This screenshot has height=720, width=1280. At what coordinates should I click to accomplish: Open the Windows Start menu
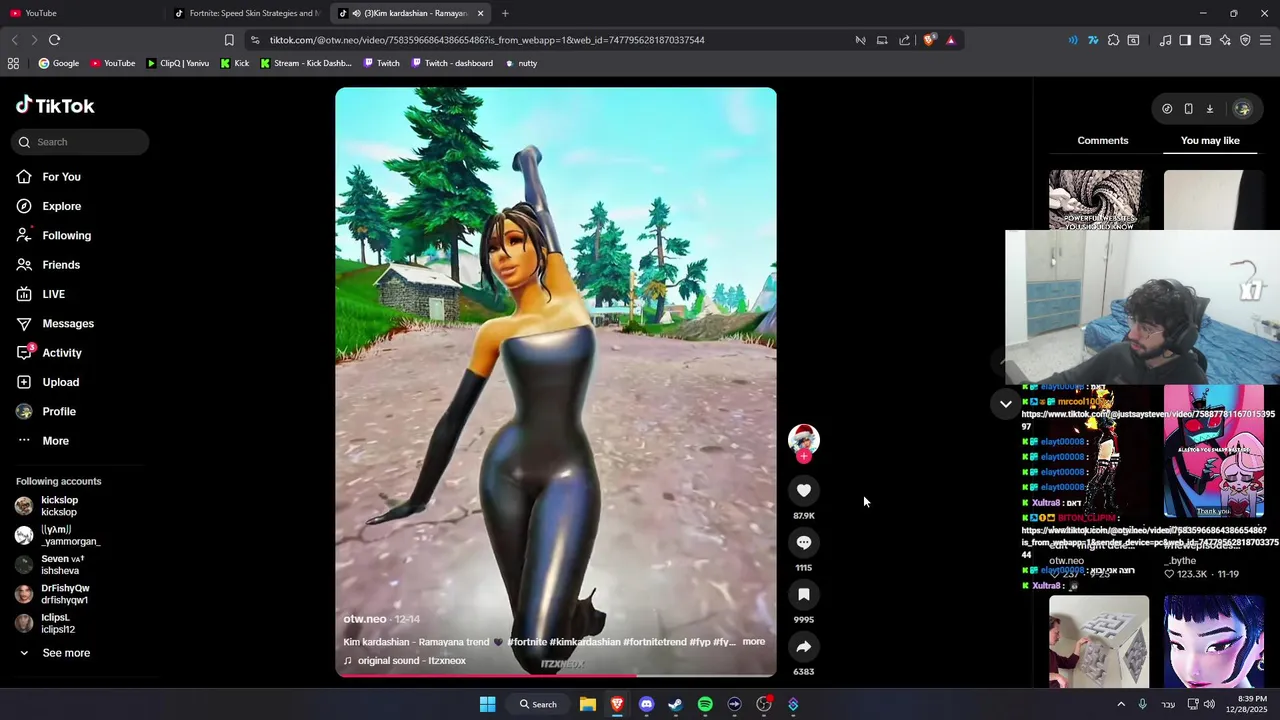tap(487, 704)
